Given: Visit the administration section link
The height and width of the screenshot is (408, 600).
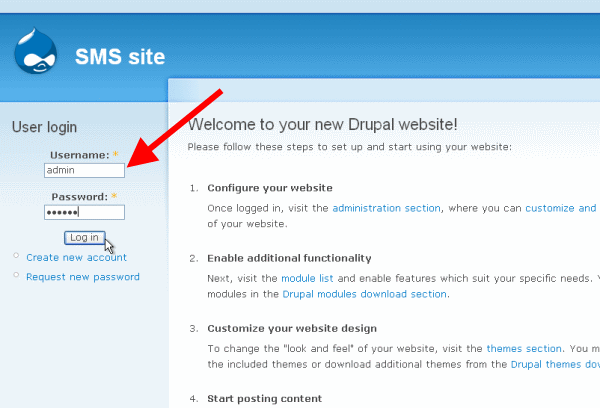Looking at the screenshot, I should coord(386,208).
